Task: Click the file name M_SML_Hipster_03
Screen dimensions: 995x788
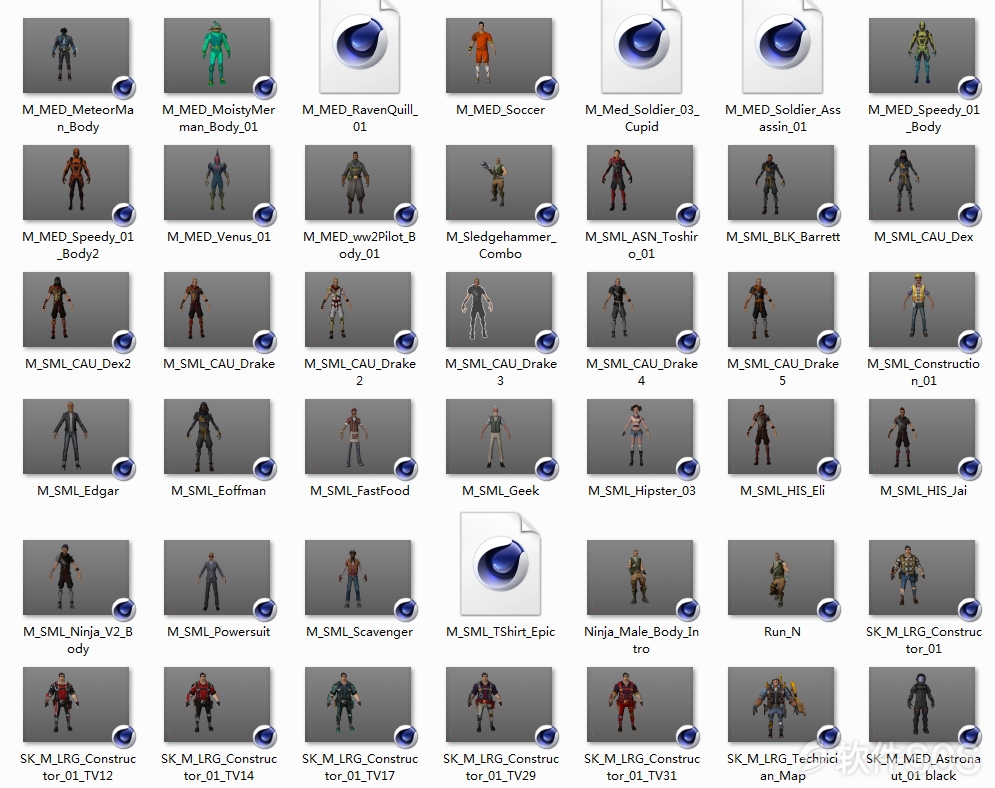Action: [x=642, y=490]
